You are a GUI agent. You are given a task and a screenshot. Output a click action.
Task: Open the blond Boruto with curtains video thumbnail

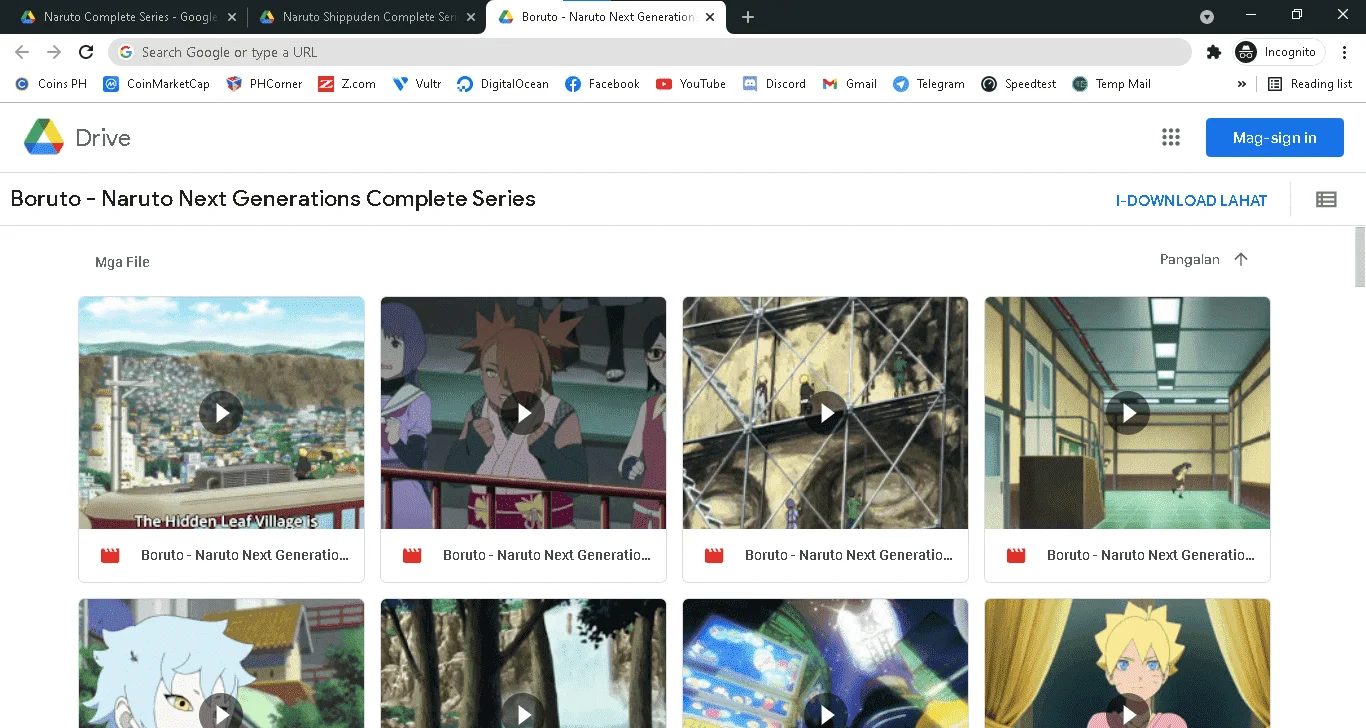1127,663
